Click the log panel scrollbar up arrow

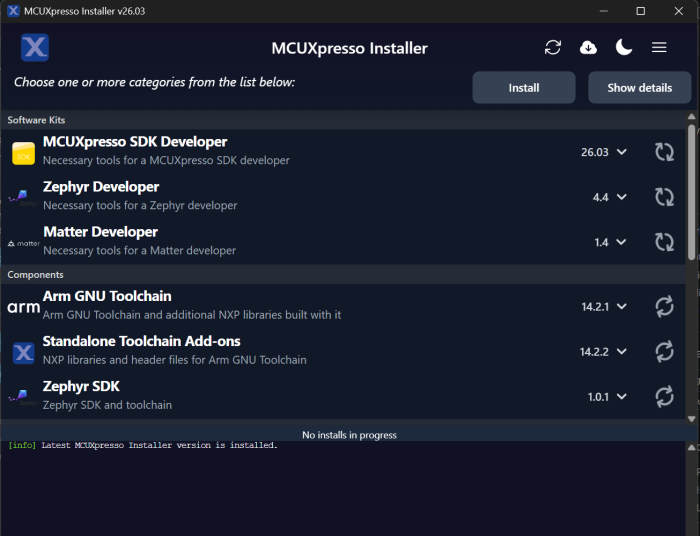[692, 447]
